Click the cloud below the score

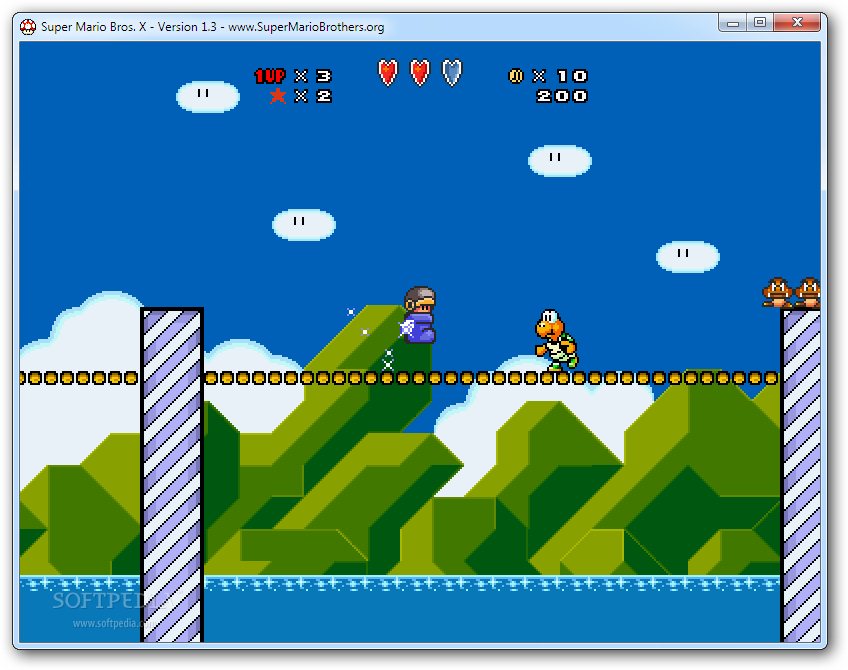(560, 161)
